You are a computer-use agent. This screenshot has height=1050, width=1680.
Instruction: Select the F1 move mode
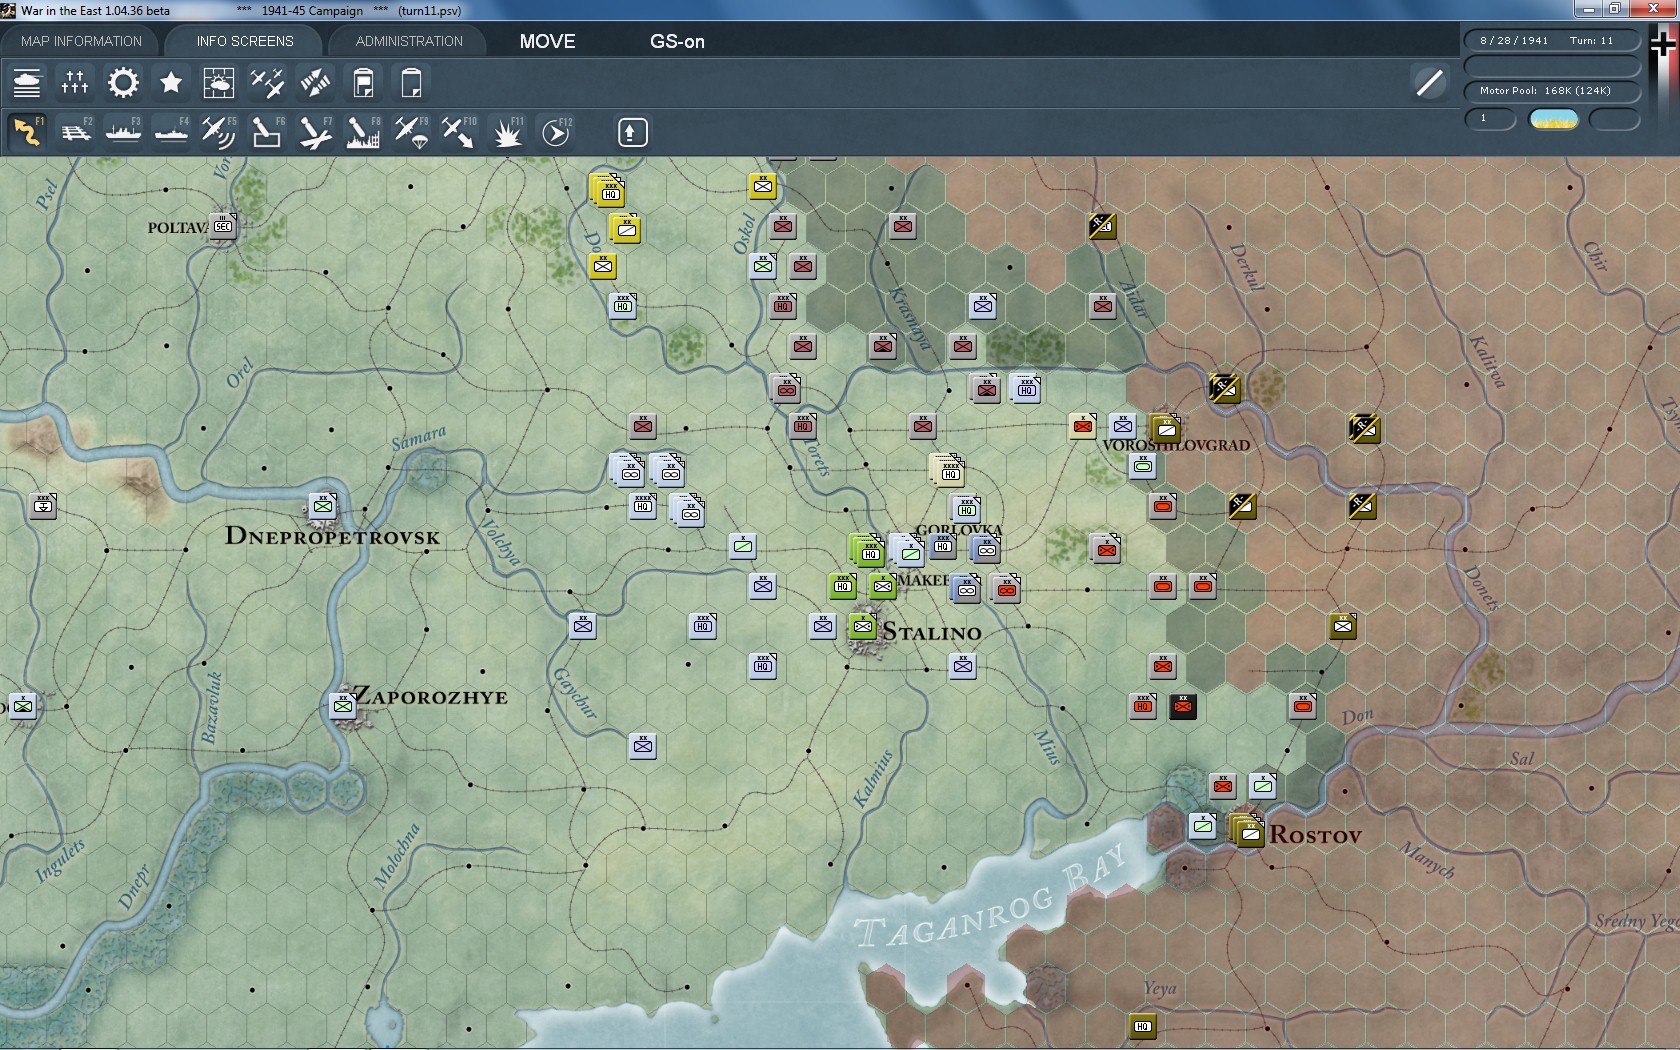pyautogui.click(x=27, y=132)
